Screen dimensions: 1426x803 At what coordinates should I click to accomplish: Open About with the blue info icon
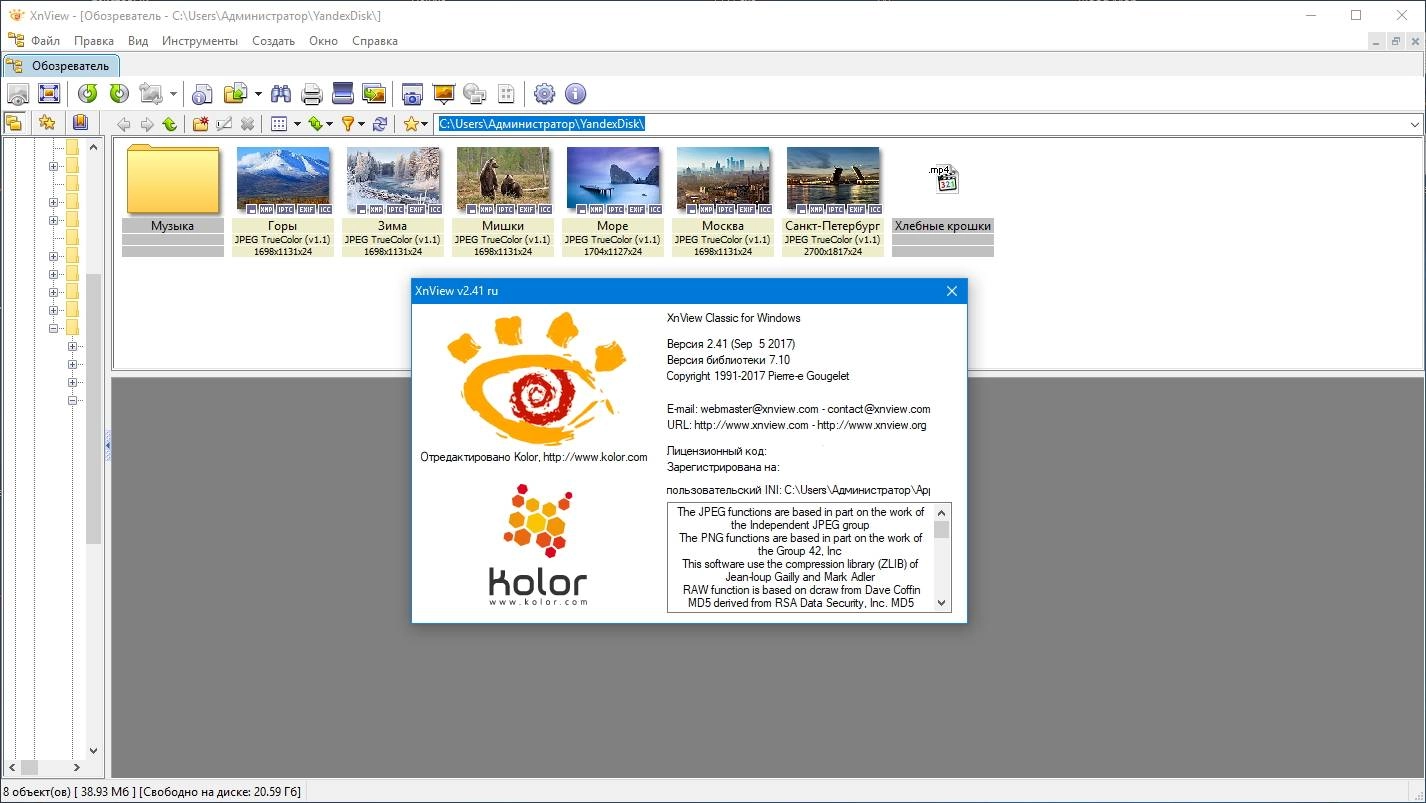[x=575, y=94]
